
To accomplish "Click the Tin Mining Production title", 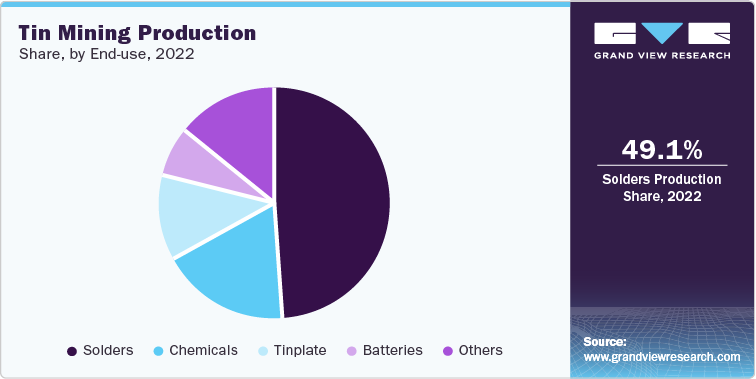I will pos(137,33).
